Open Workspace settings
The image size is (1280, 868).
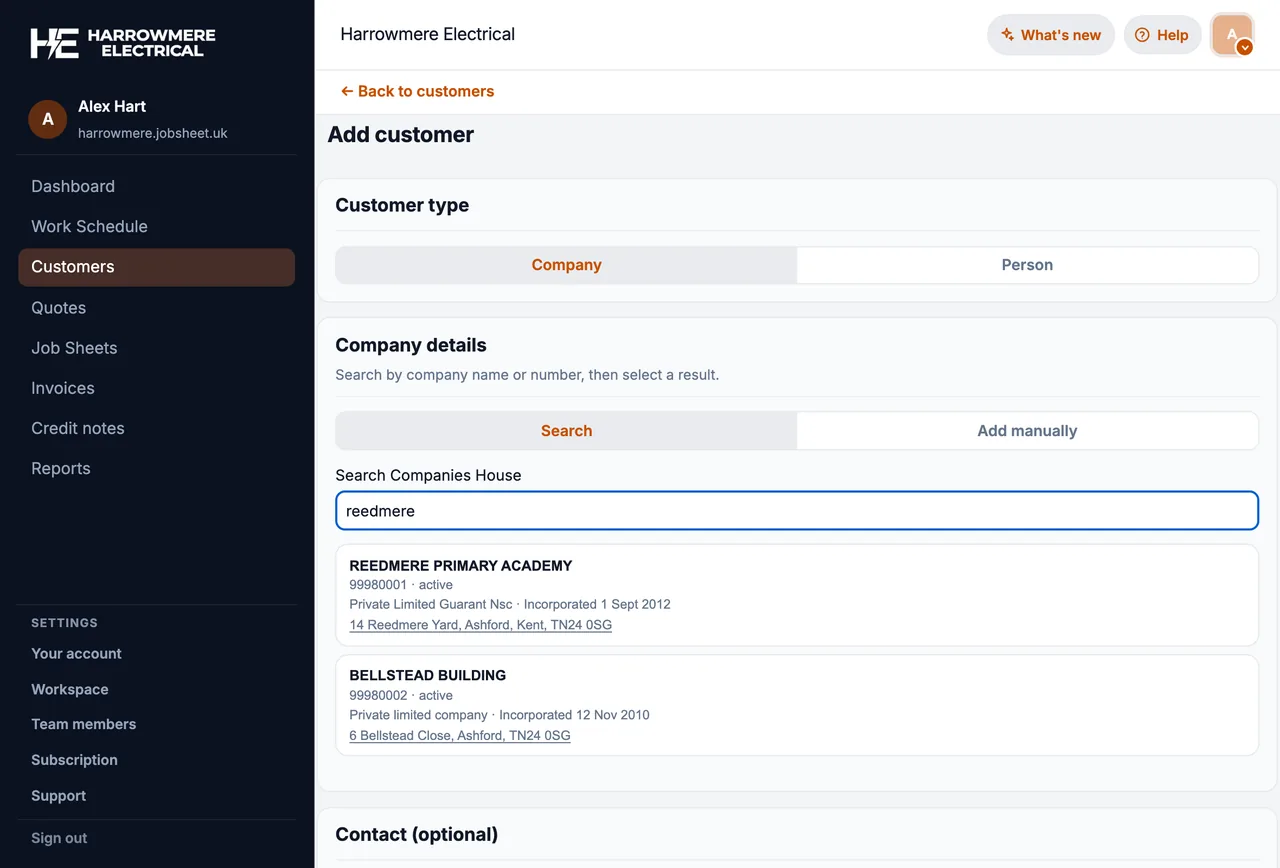[x=70, y=690]
